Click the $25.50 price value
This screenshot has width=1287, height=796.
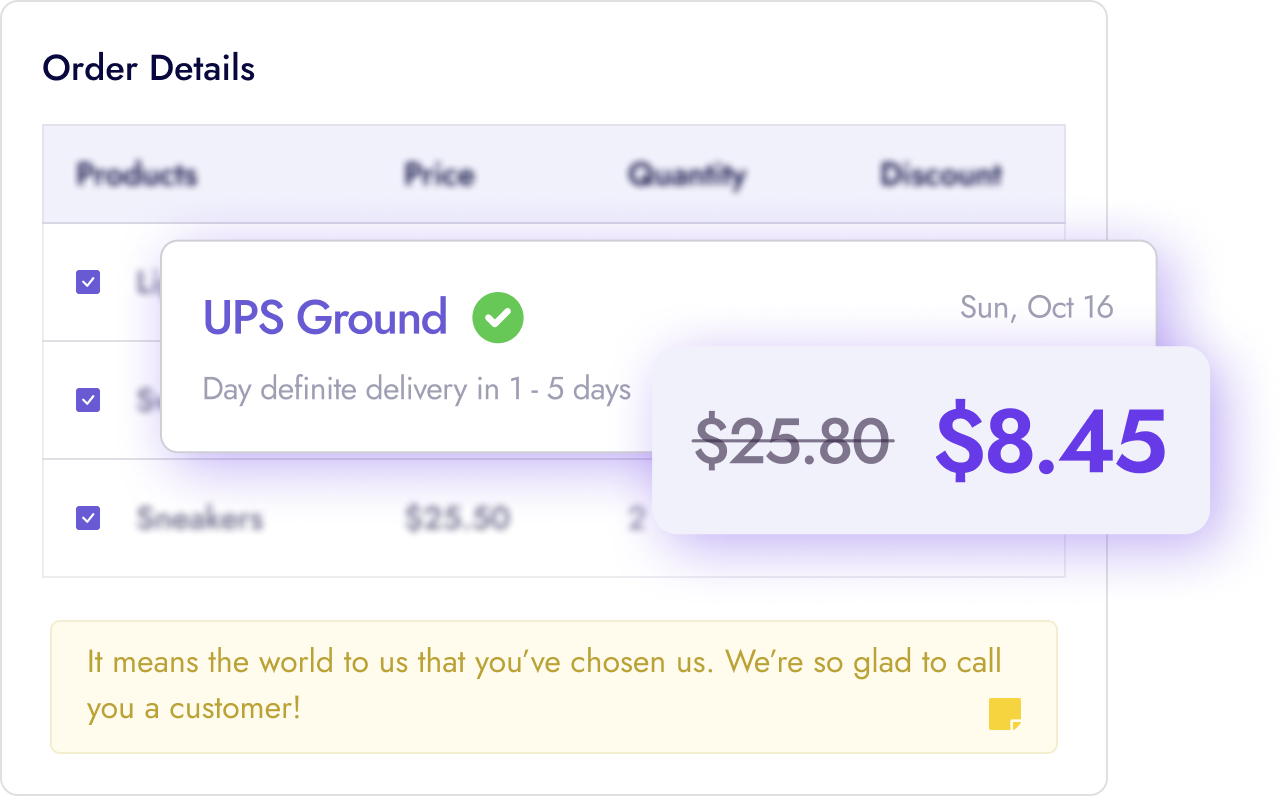pos(458,518)
